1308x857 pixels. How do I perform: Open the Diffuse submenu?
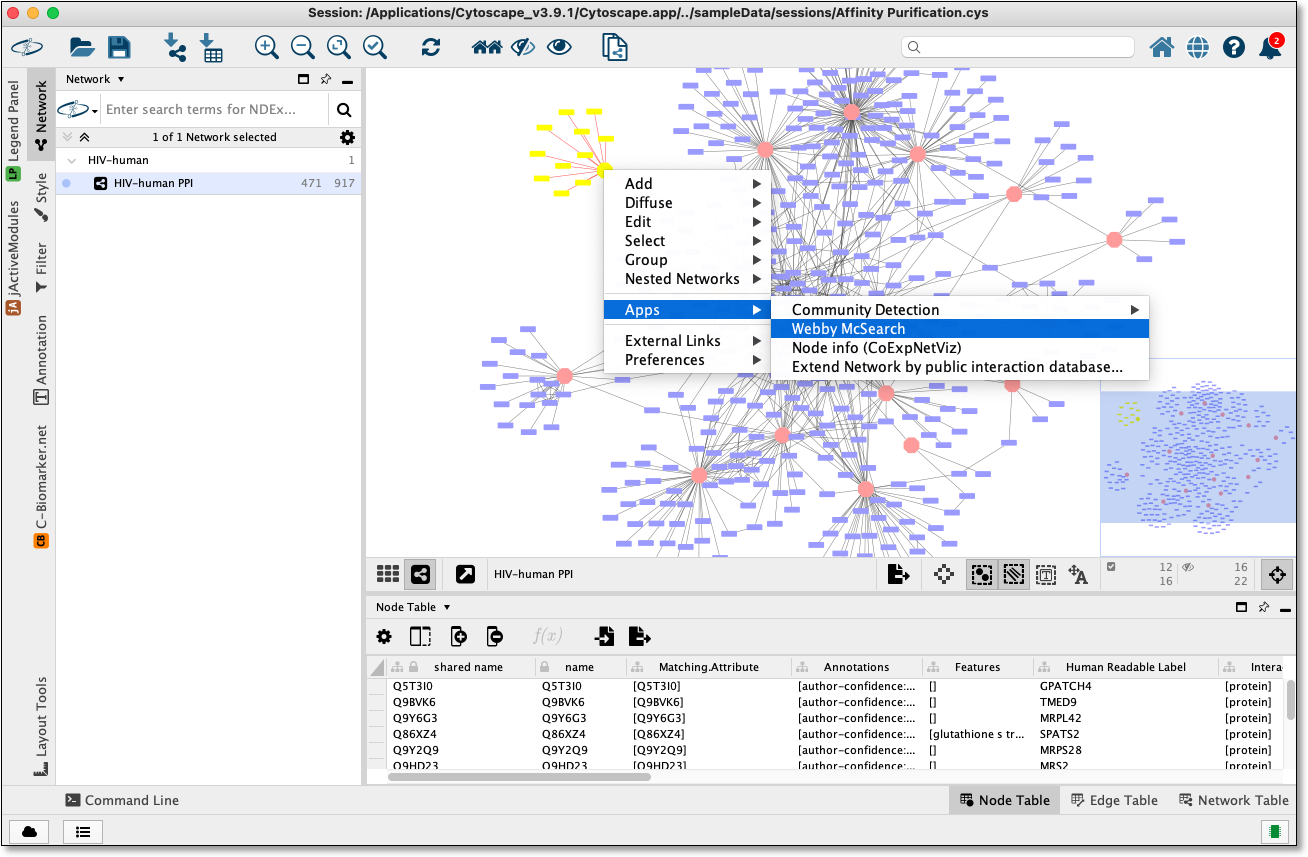pyautogui.click(x=686, y=202)
